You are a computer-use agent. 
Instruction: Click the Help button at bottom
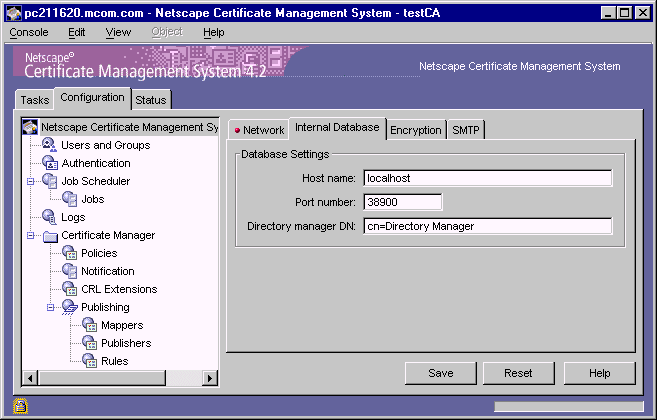(x=599, y=373)
